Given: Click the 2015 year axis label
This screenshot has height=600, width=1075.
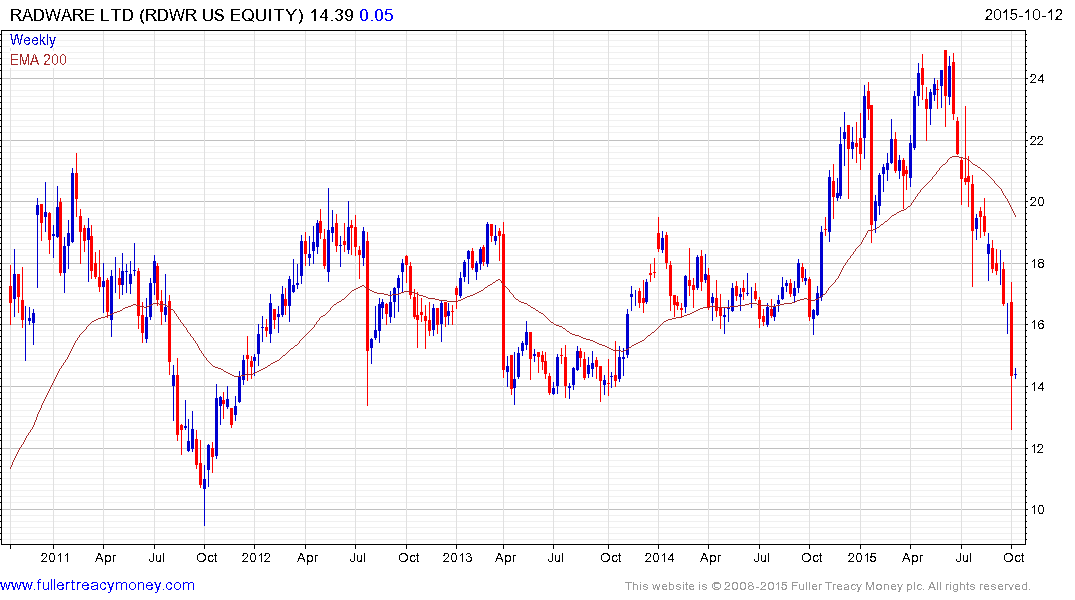Looking at the screenshot, I should pos(861,557).
